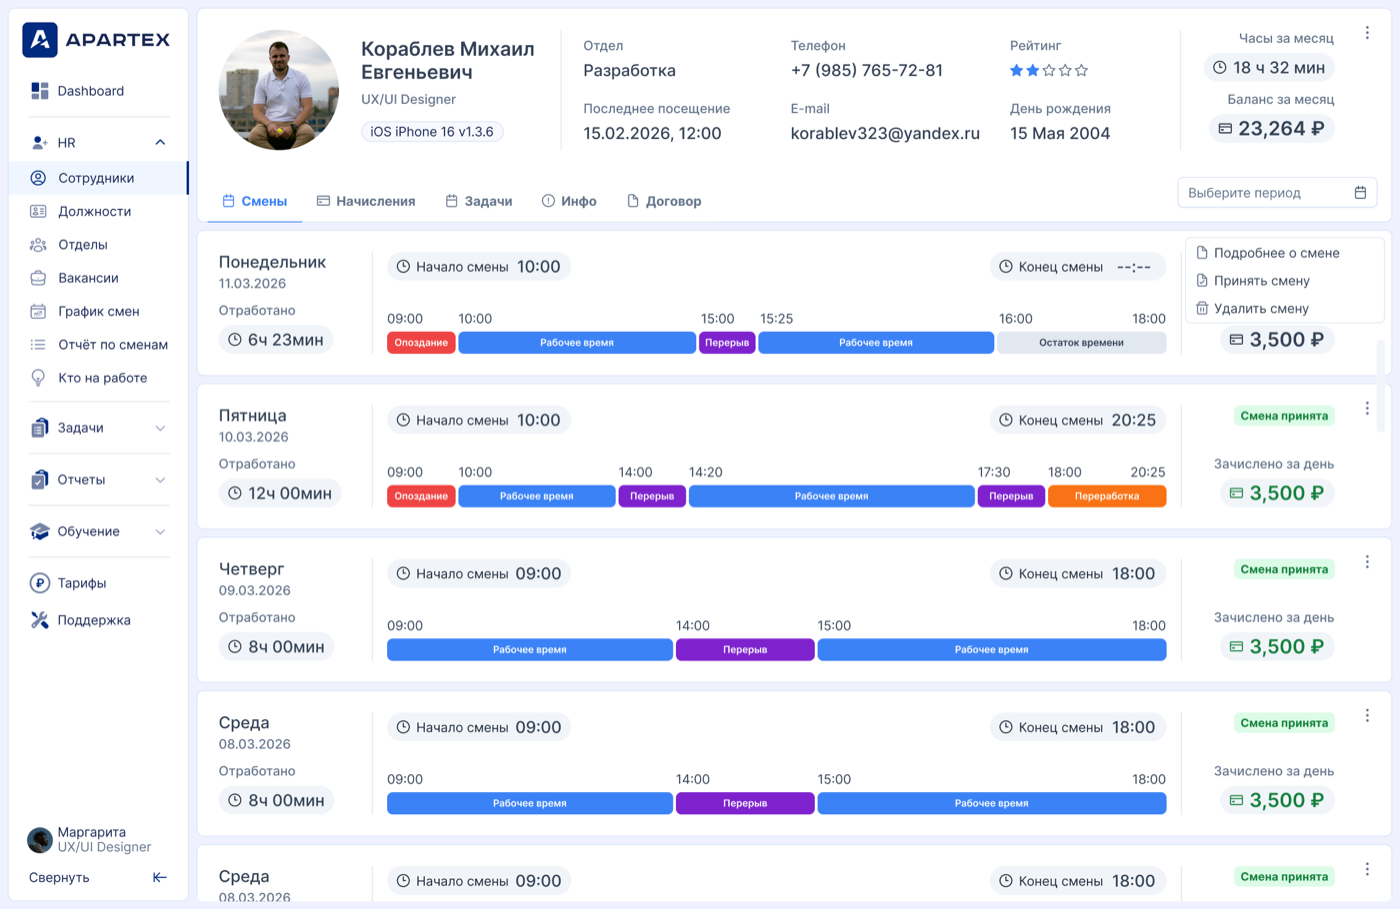Click the 12ч 00мин worked time chip

point(280,494)
